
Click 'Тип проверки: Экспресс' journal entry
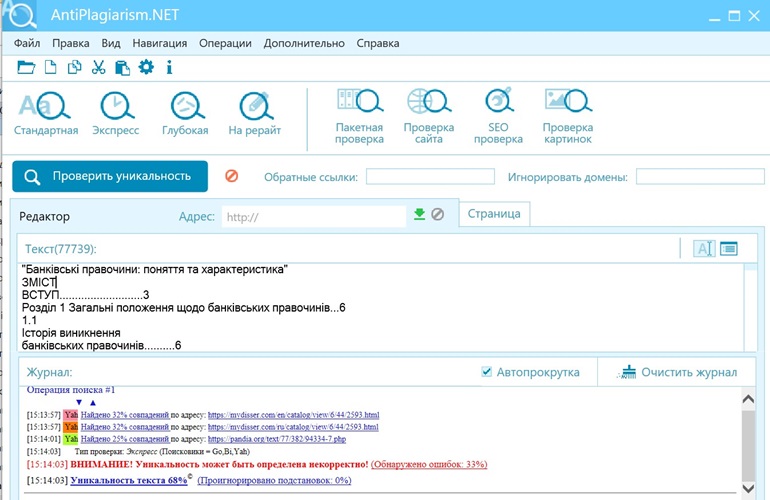pyautogui.click(x=162, y=451)
